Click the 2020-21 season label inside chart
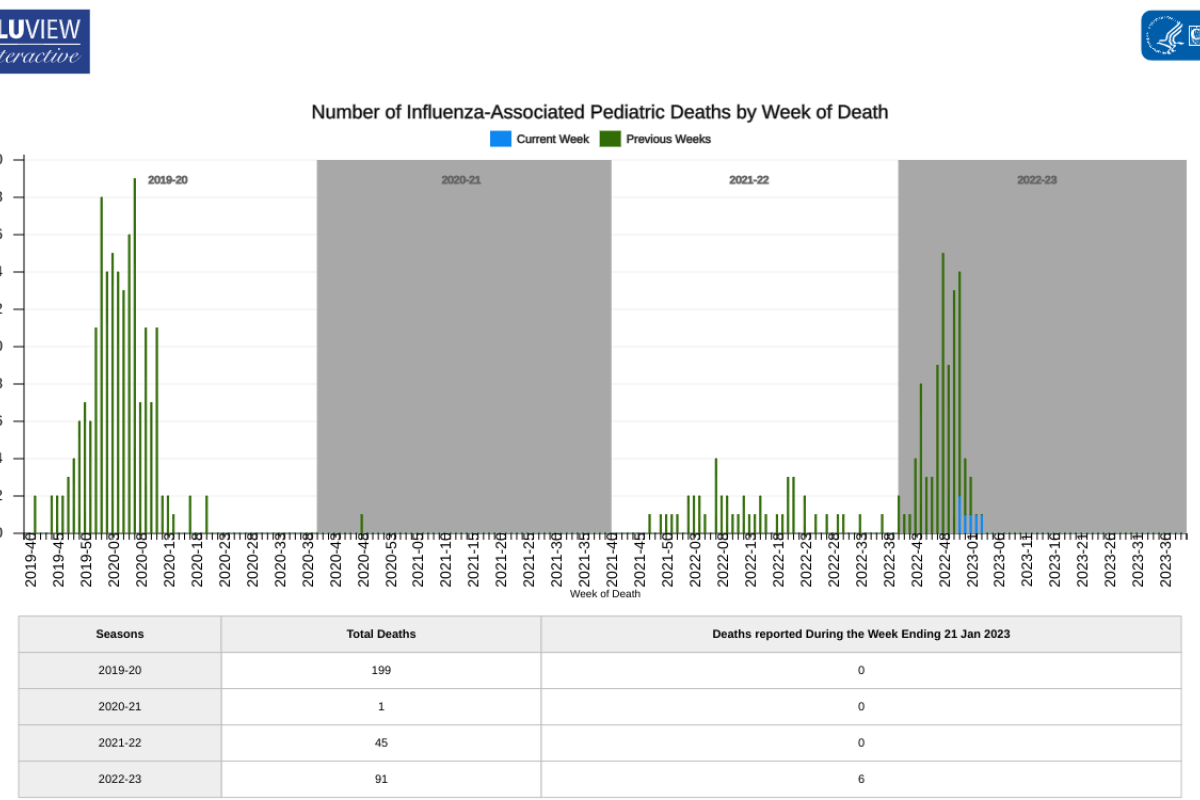The image size is (1200, 800). pyautogui.click(x=461, y=180)
